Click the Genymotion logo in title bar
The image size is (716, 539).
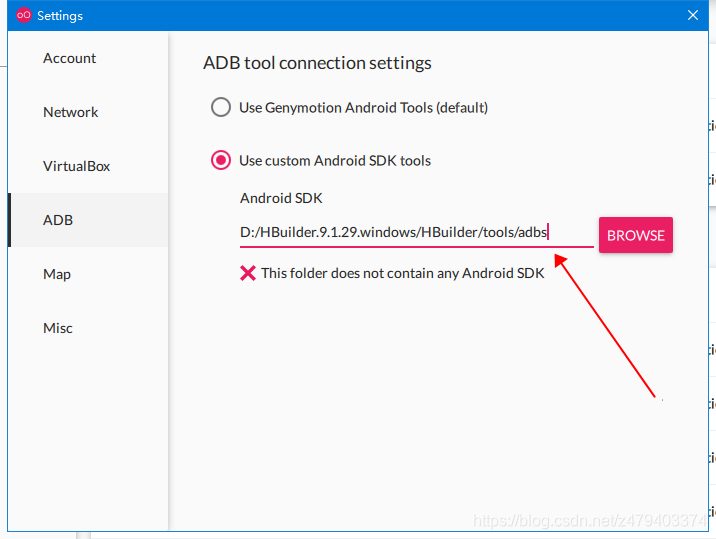(24, 15)
